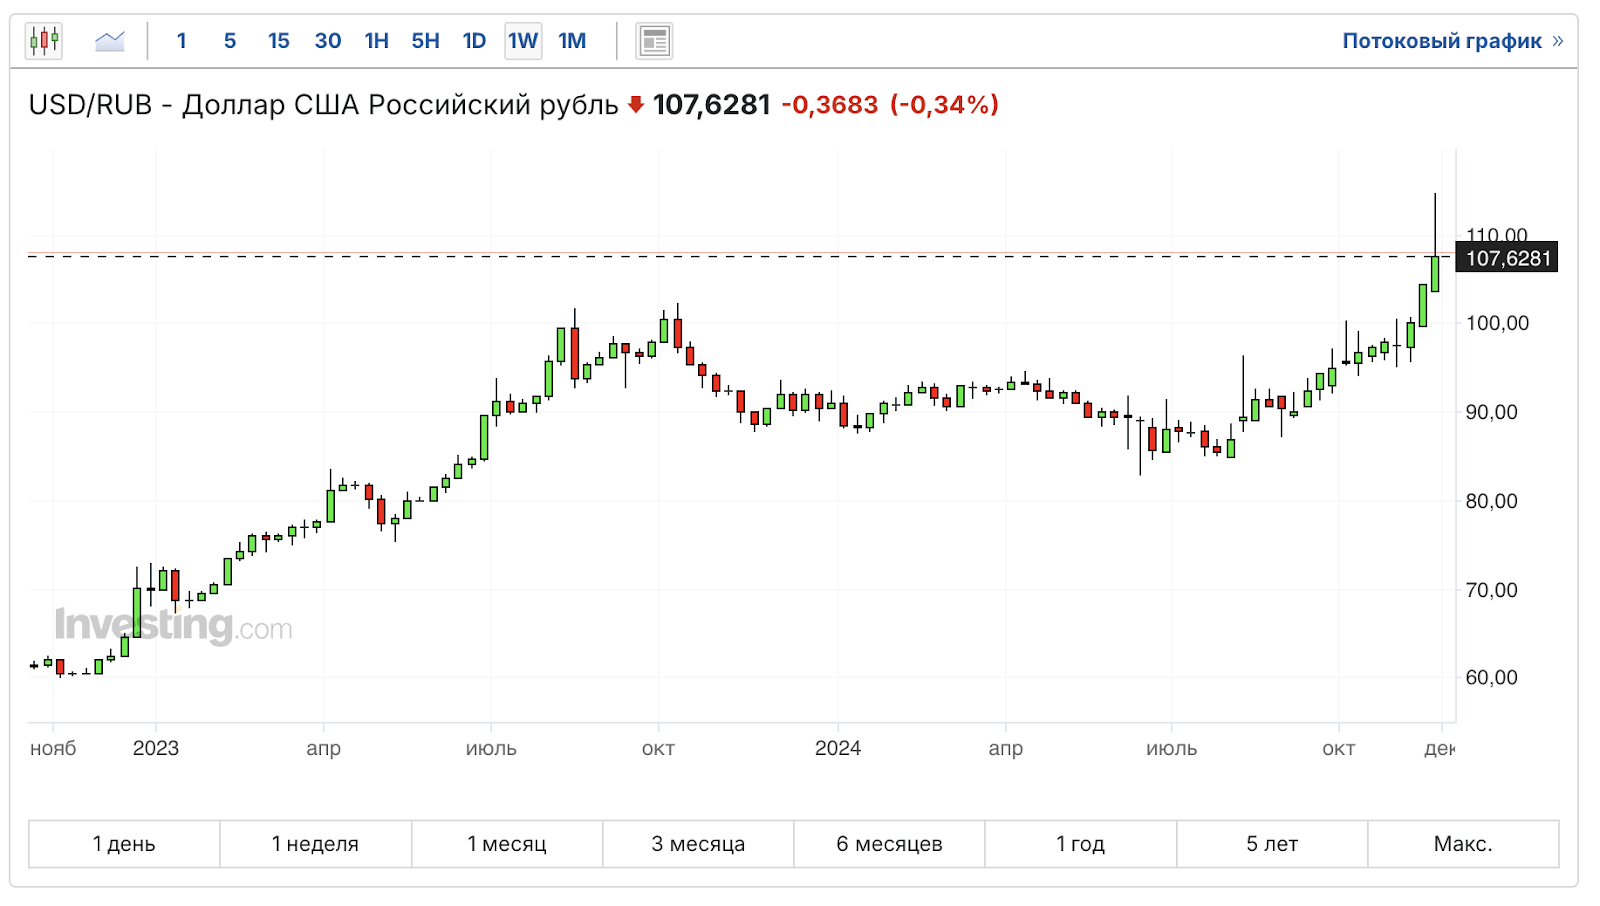This screenshot has width=1600, height=906.
Task: Click the latest tall green candlestick
Action: click(1435, 272)
